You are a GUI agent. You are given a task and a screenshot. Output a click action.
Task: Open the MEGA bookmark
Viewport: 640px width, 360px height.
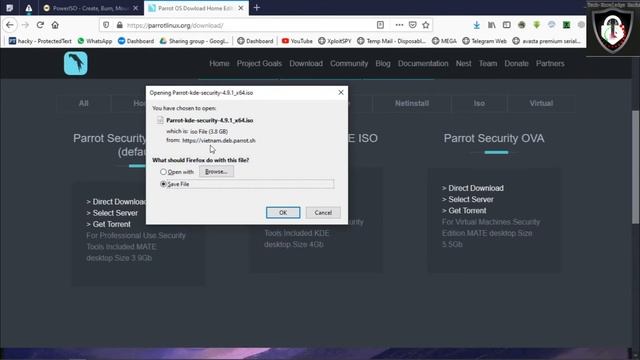[444, 41]
